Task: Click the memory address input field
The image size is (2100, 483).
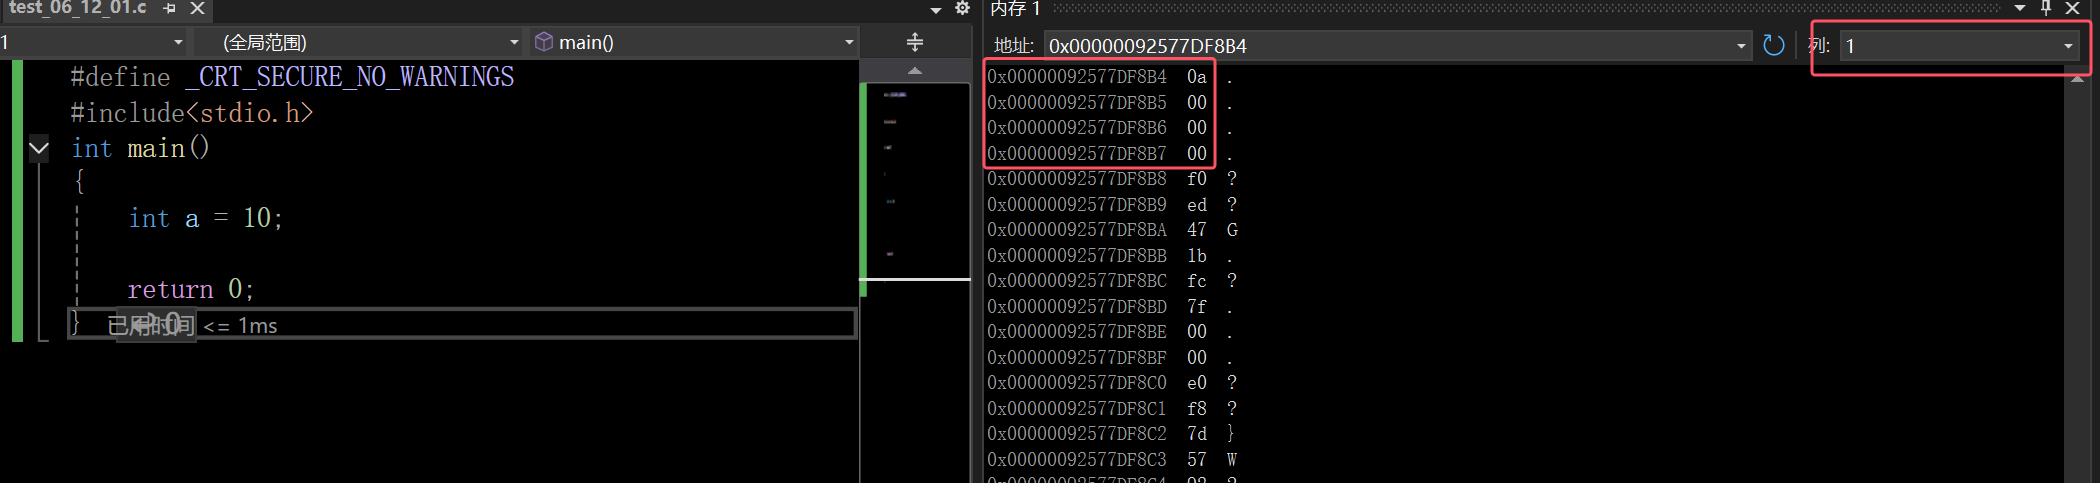Action: [x=1388, y=46]
